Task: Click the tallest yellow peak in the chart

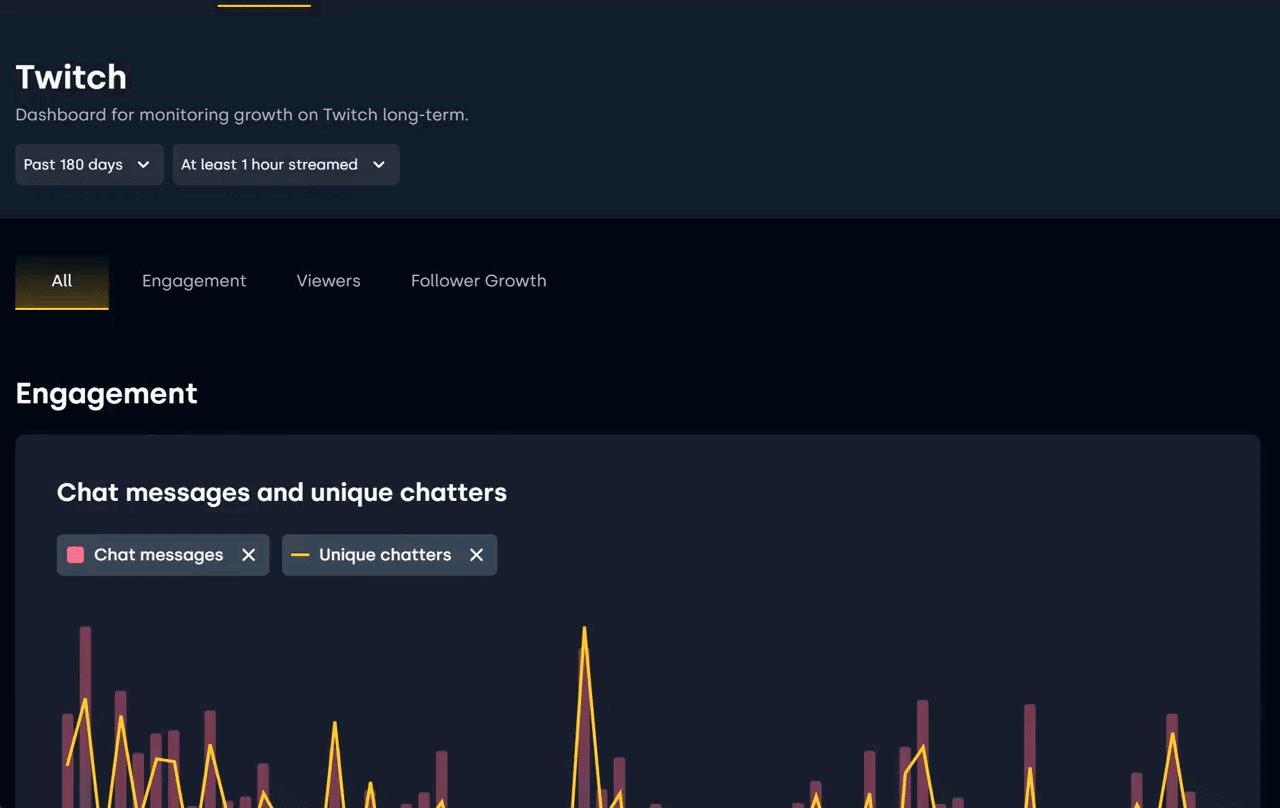Action: (x=584, y=630)
